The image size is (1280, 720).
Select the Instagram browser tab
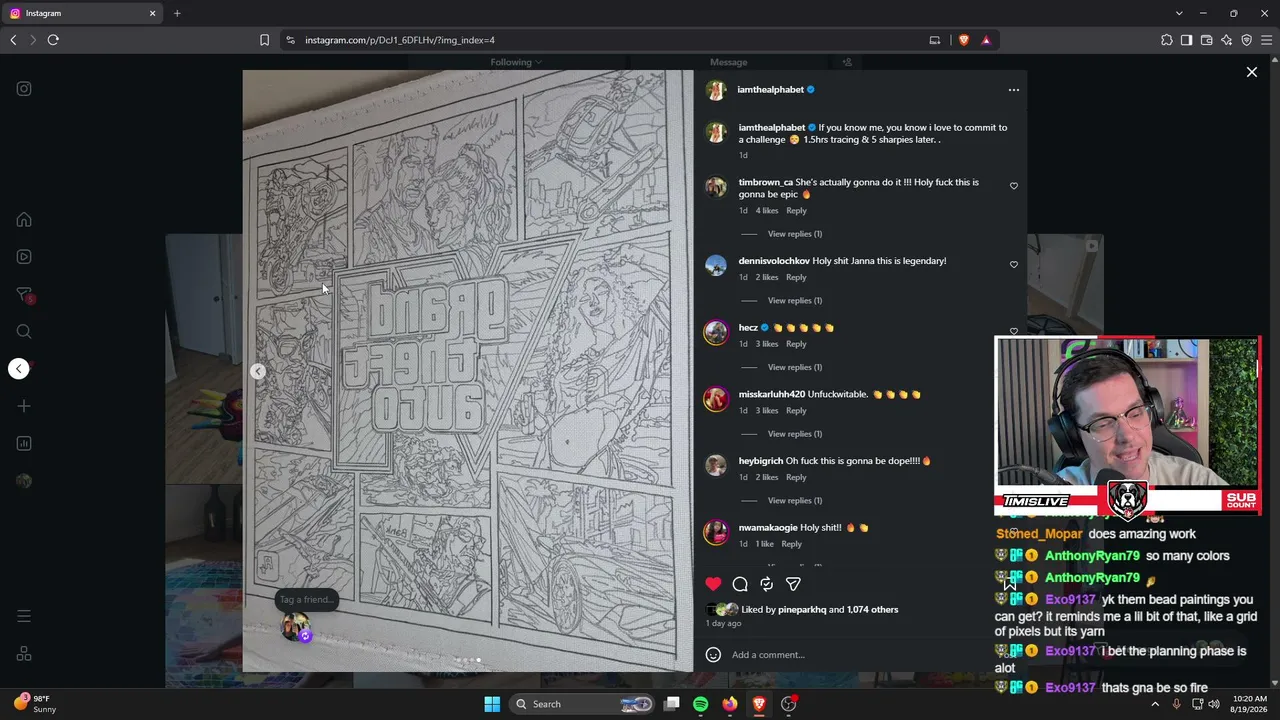click(x=83, y=13)
